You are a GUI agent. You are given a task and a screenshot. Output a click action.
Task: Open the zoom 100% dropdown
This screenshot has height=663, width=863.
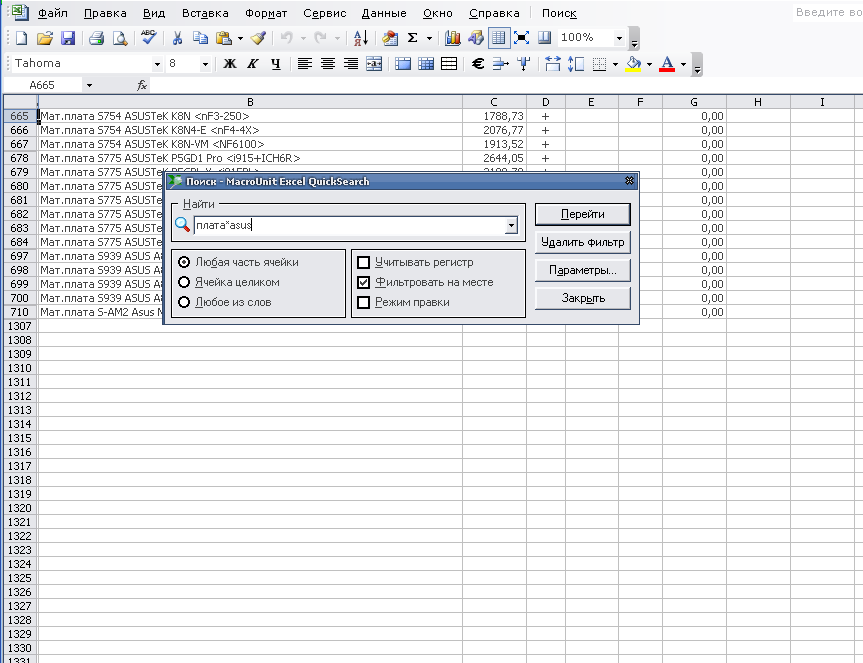pos(619,38)
